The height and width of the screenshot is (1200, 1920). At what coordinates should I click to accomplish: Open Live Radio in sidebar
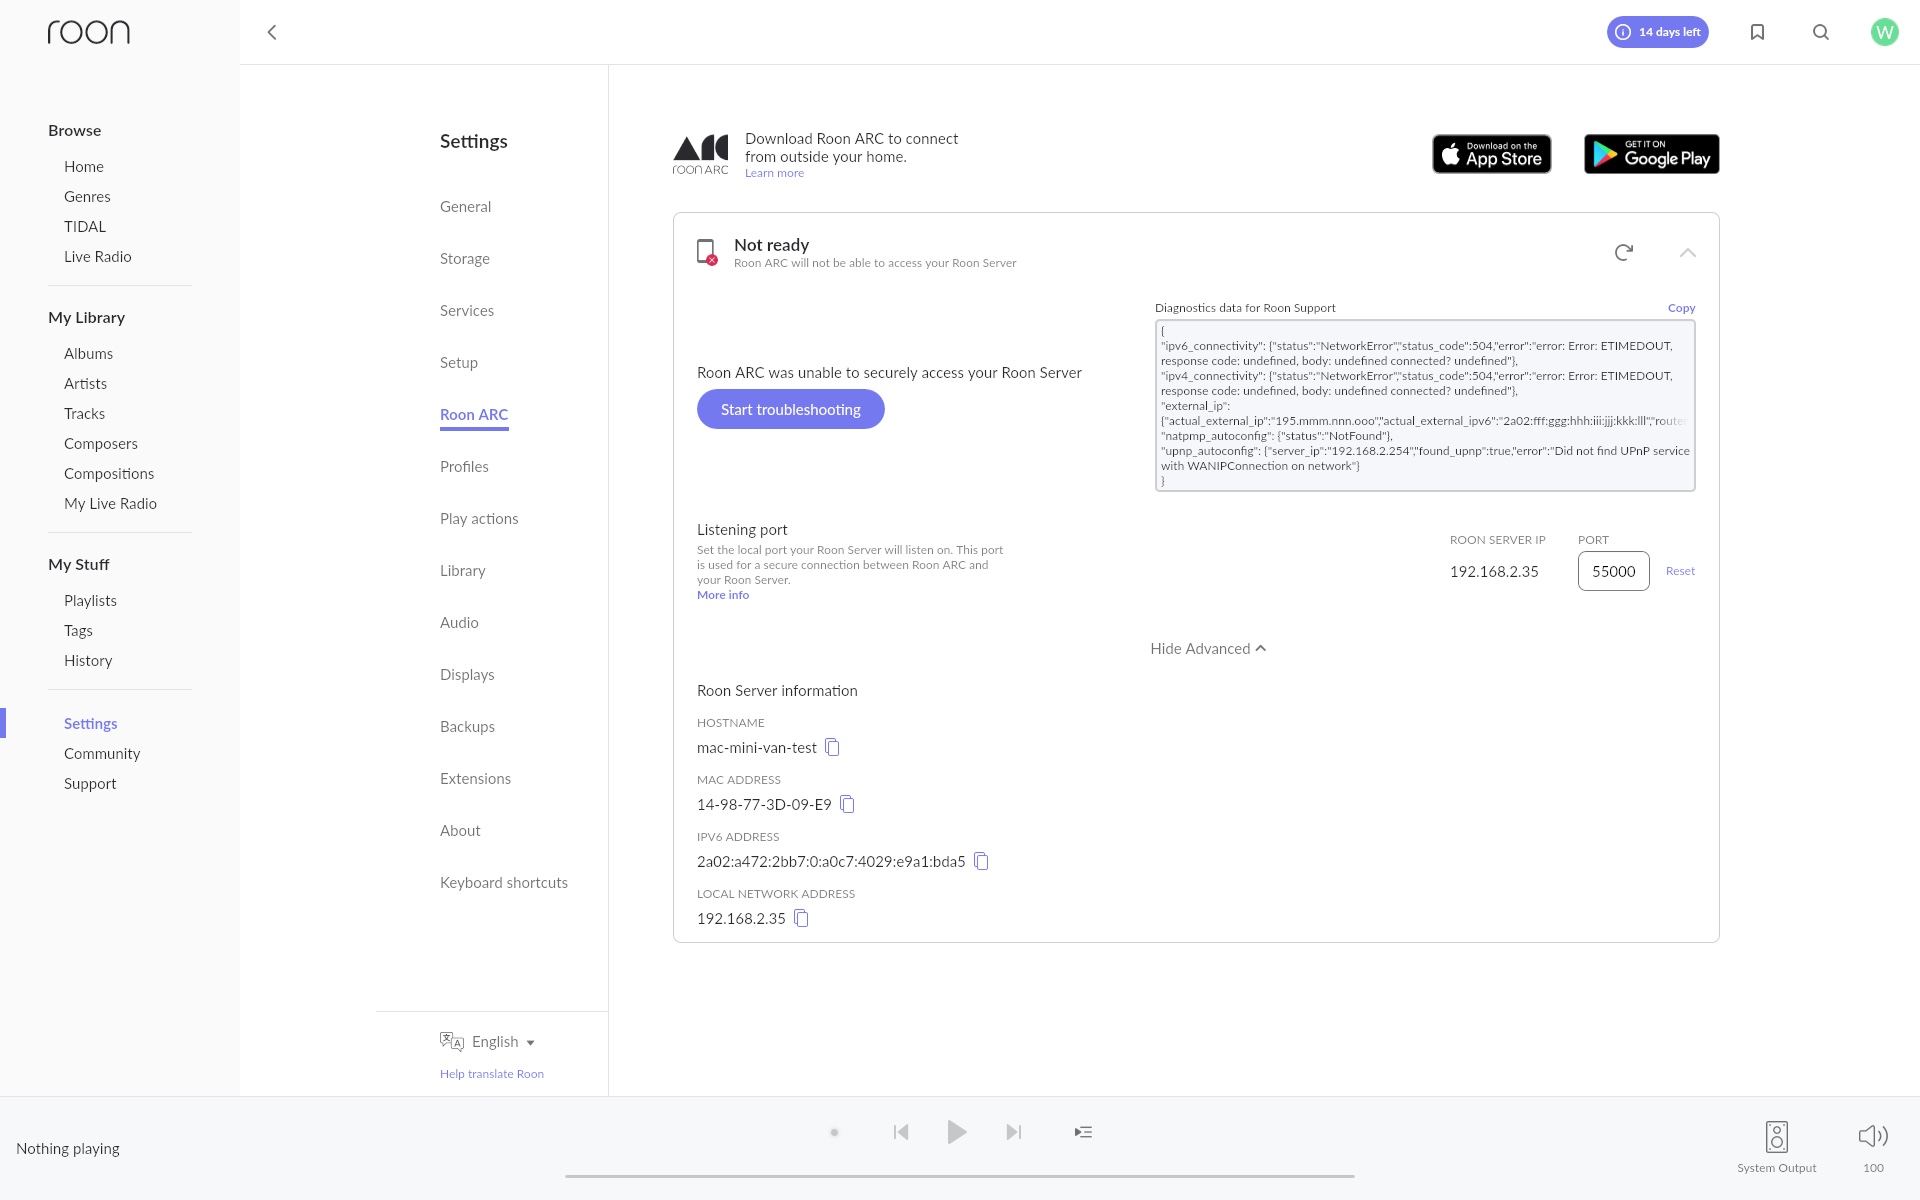coord(98,257)
